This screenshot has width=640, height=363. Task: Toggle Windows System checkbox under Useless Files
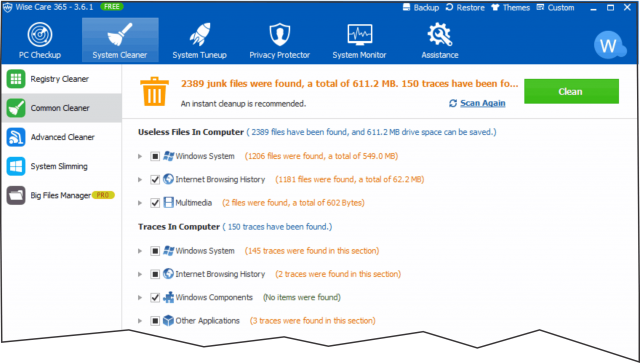155,156
